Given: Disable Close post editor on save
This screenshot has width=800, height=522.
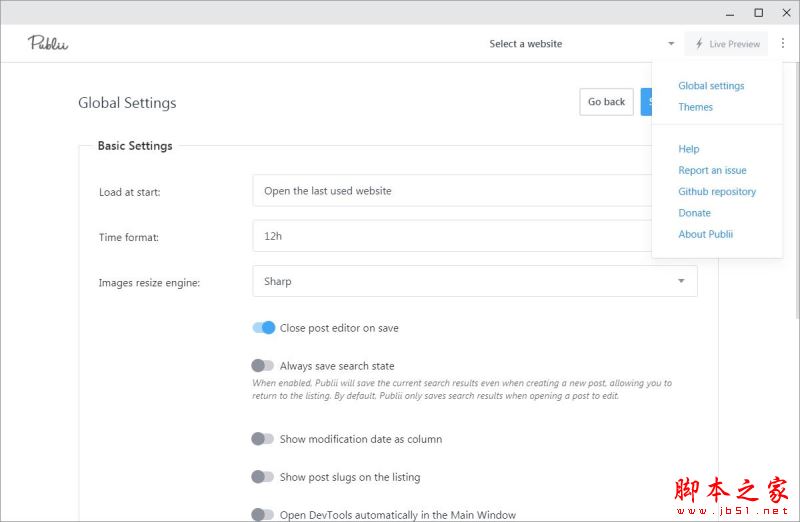Looking at the screenshot, I should click(263, 328).
